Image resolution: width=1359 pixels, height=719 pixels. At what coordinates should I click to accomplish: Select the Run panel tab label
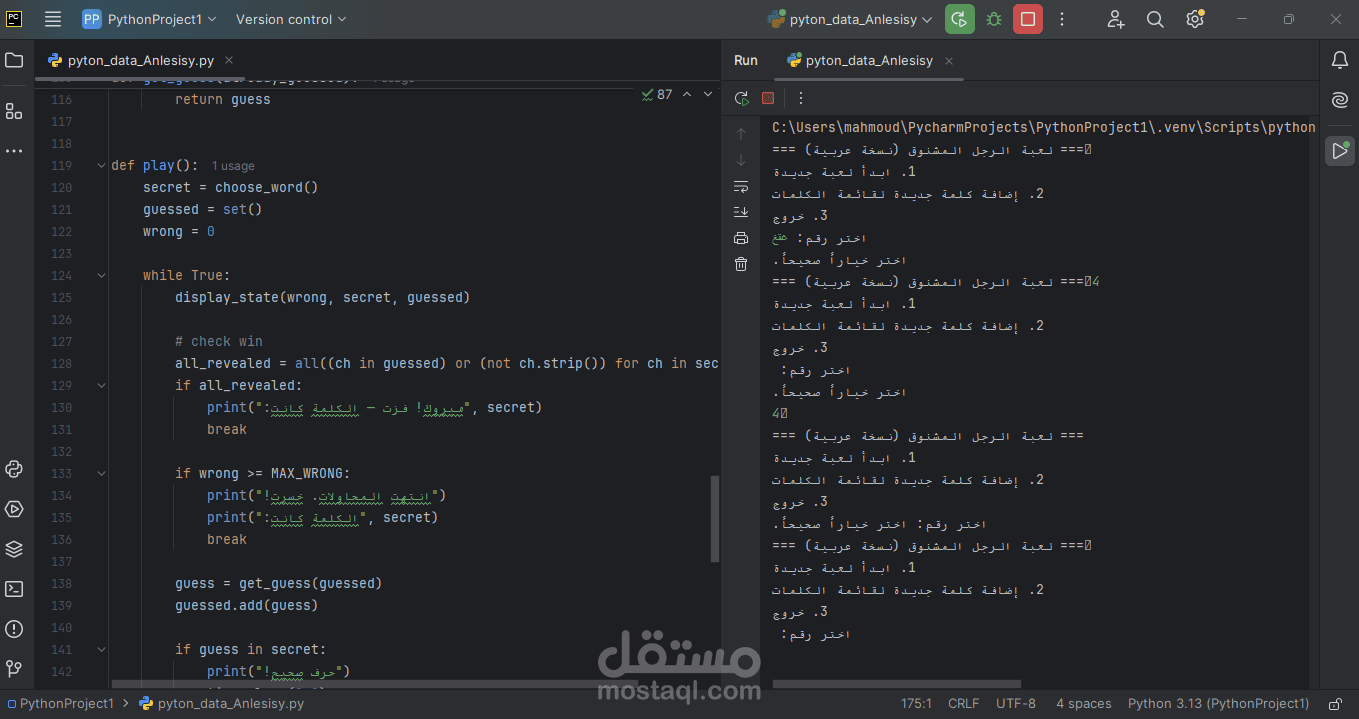click(x=746, y=60)
